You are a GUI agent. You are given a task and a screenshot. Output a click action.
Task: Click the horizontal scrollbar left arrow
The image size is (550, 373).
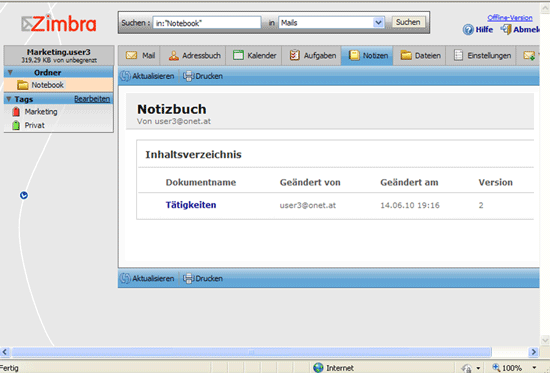[5, 352]
